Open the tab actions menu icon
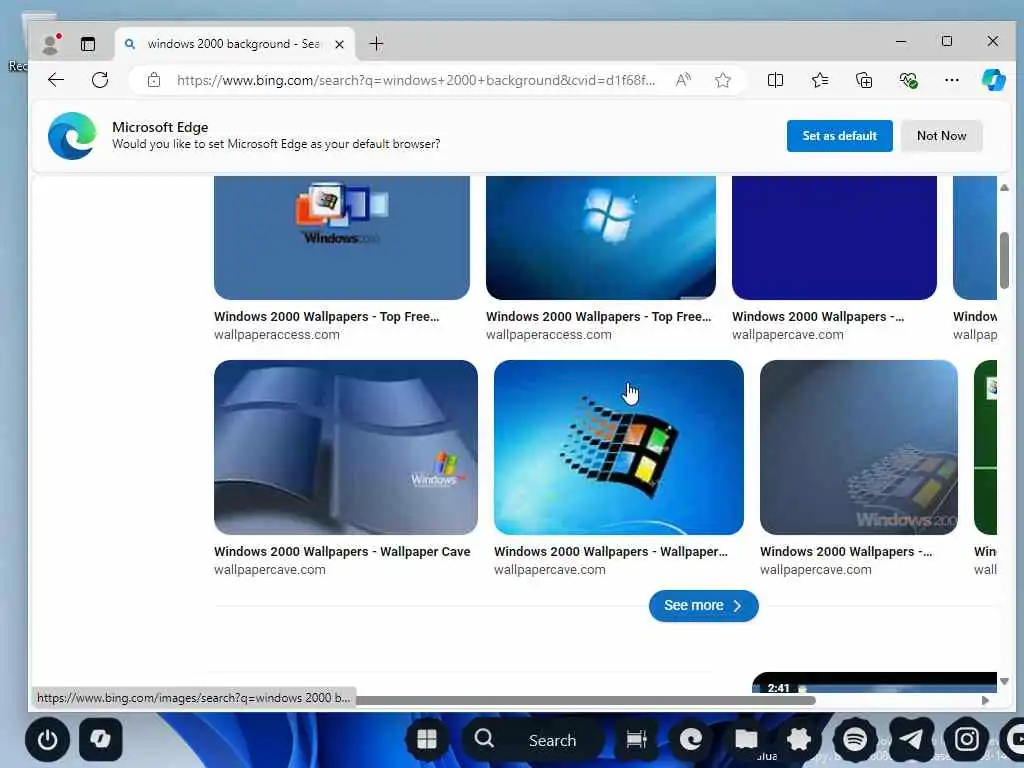This screenshot has width=1024, height=768. click(88, 44)
